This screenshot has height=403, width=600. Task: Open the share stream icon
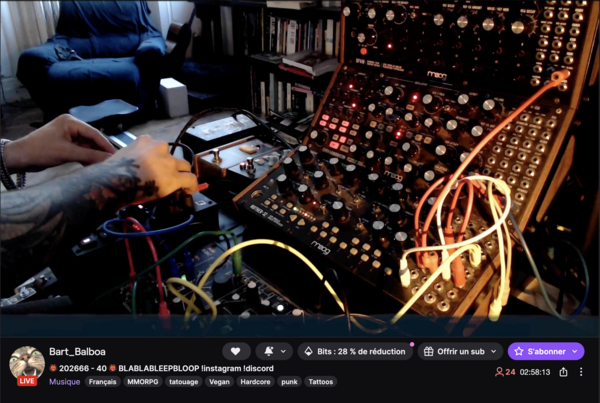tap(563, 372)
